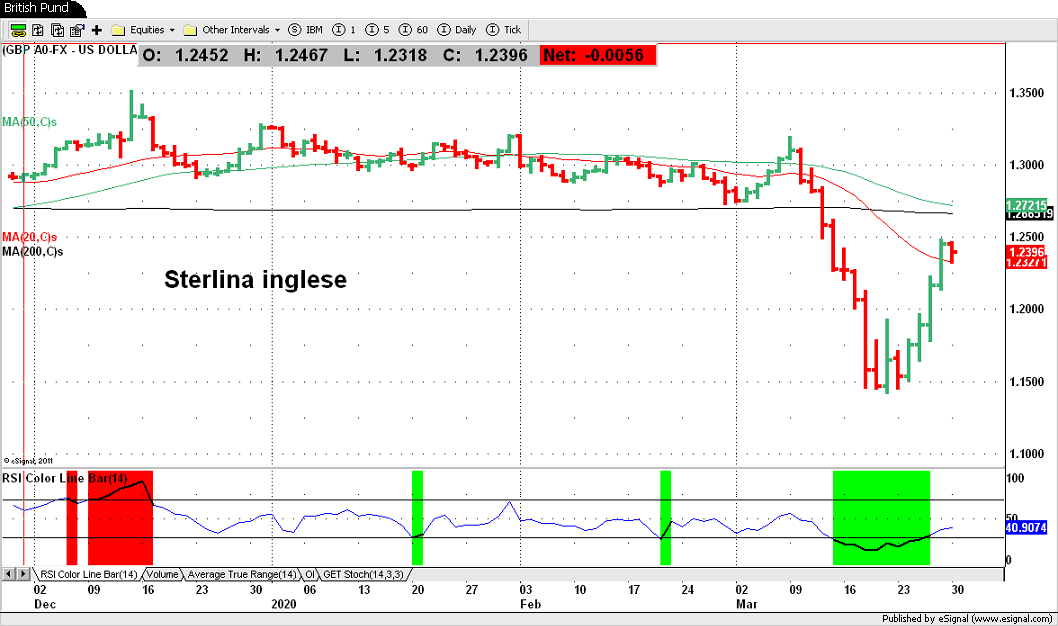Image resolution: width=1058 pixels, height=626 pixels.
Task: Click the 1.3500 price axis label
Action: 1026,93
